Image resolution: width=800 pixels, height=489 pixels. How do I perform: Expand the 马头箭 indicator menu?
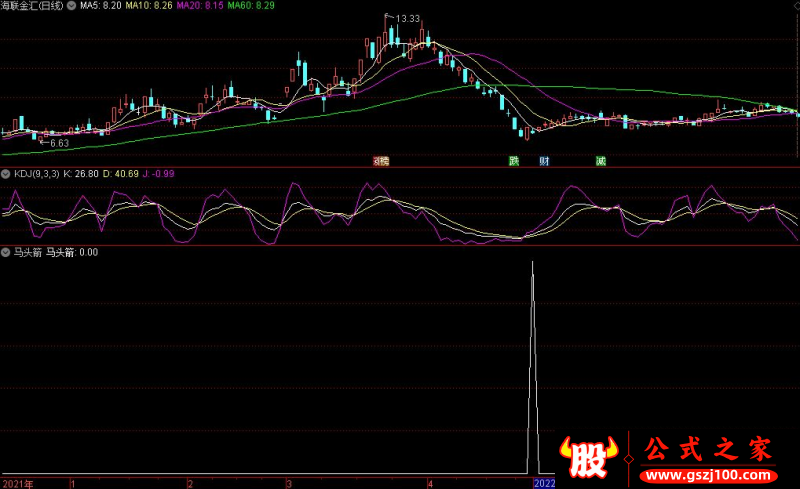[6, 252]
